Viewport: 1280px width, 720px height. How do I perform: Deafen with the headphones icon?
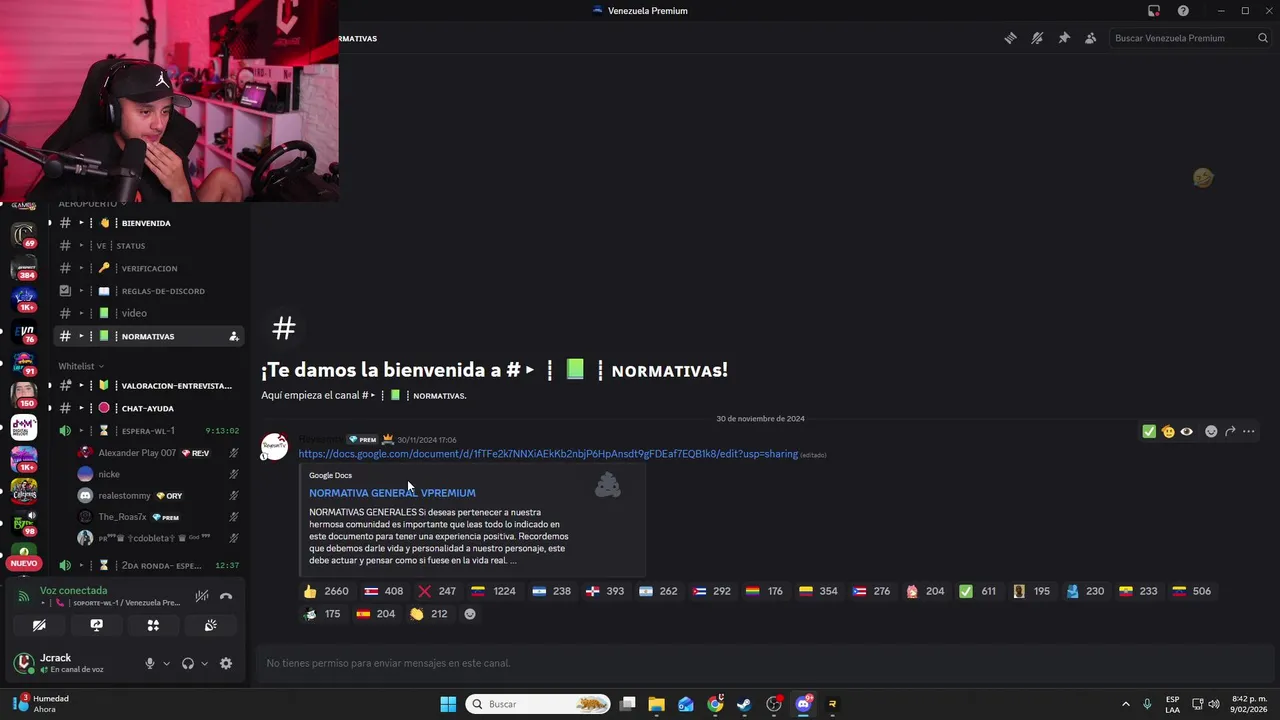[x=188, y=663]
